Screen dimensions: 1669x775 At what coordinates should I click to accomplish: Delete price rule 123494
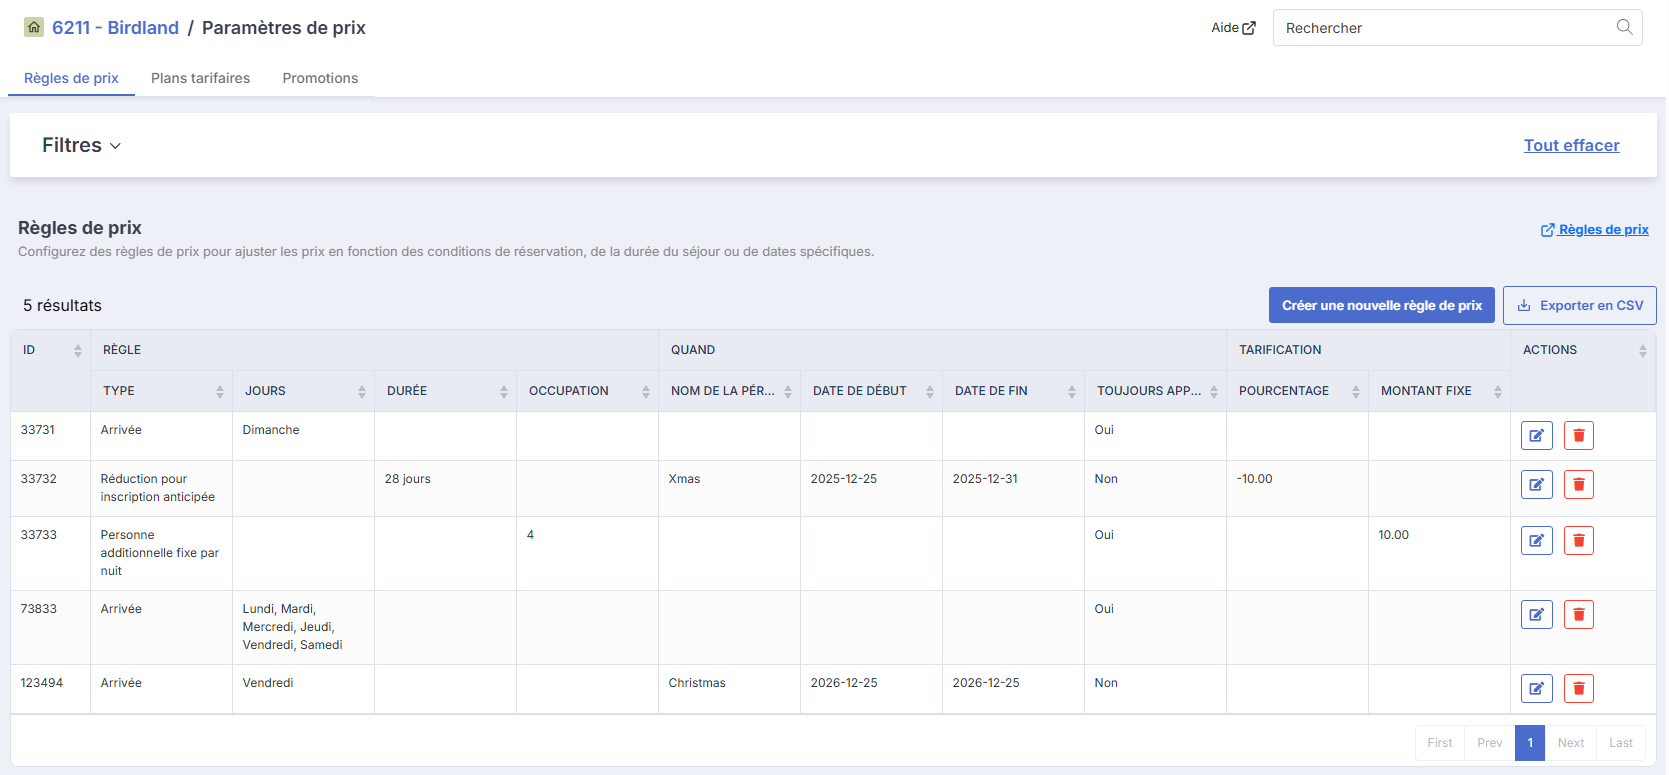point(1578,689)
